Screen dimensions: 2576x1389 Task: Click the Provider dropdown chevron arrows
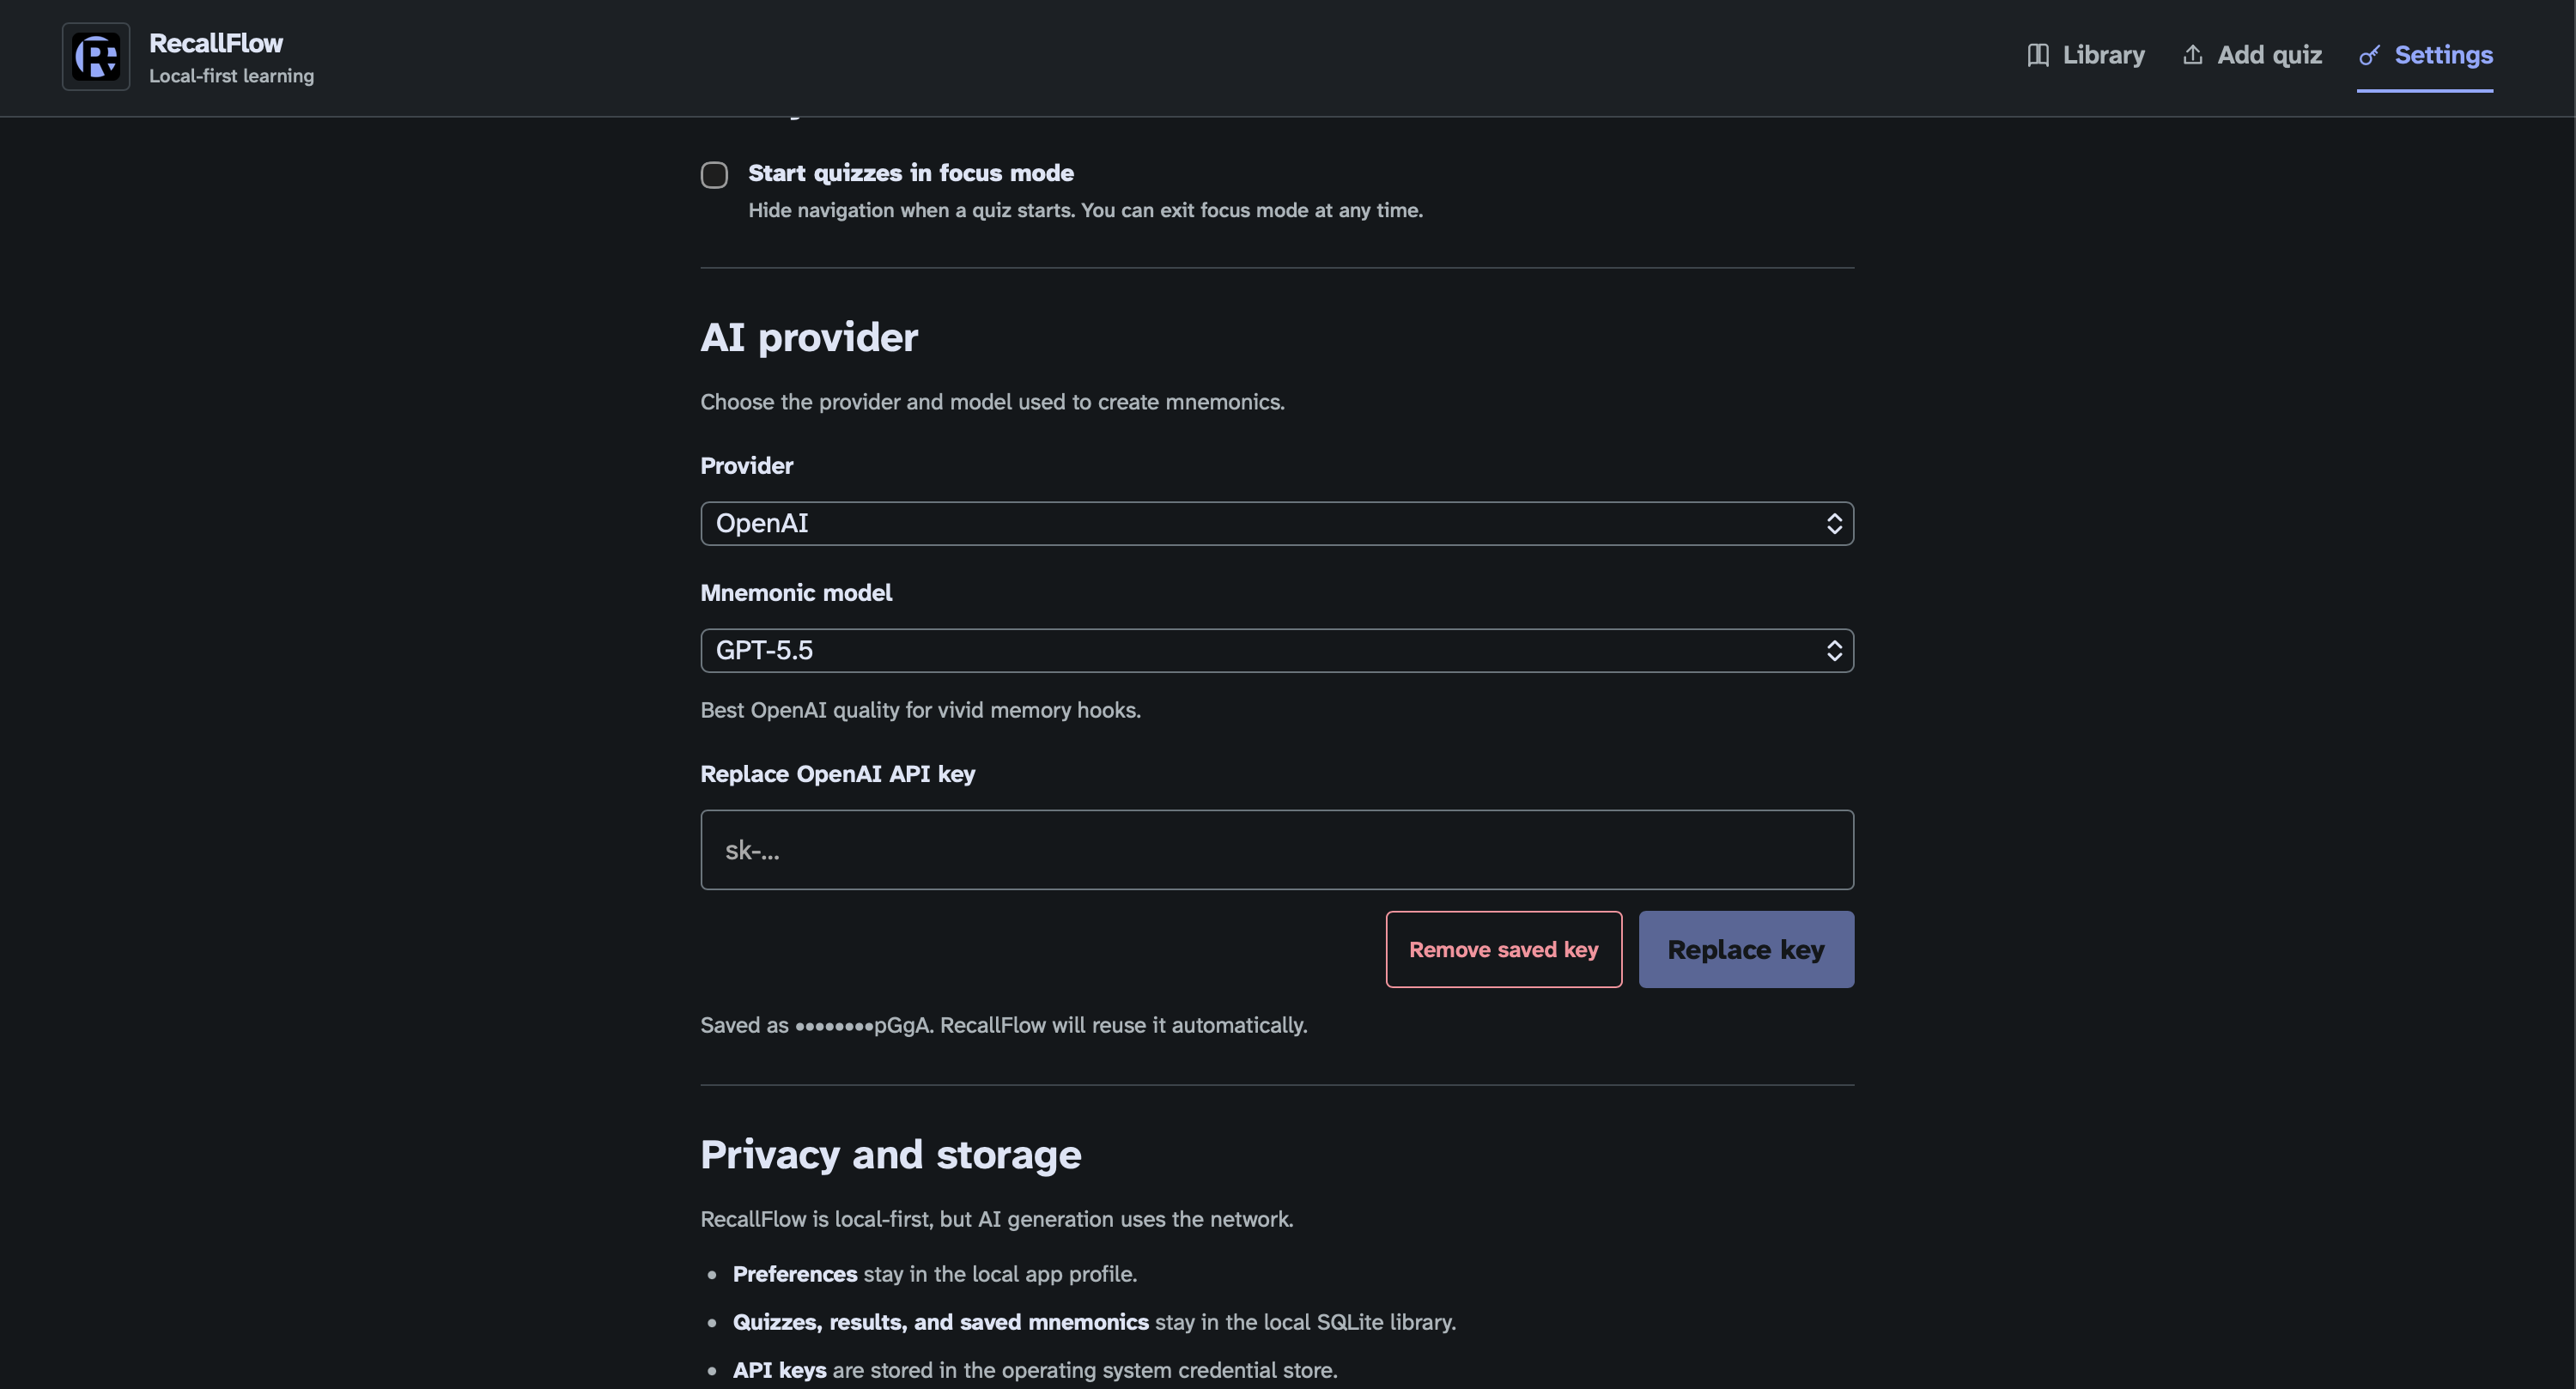click(x=1834, y=524)
